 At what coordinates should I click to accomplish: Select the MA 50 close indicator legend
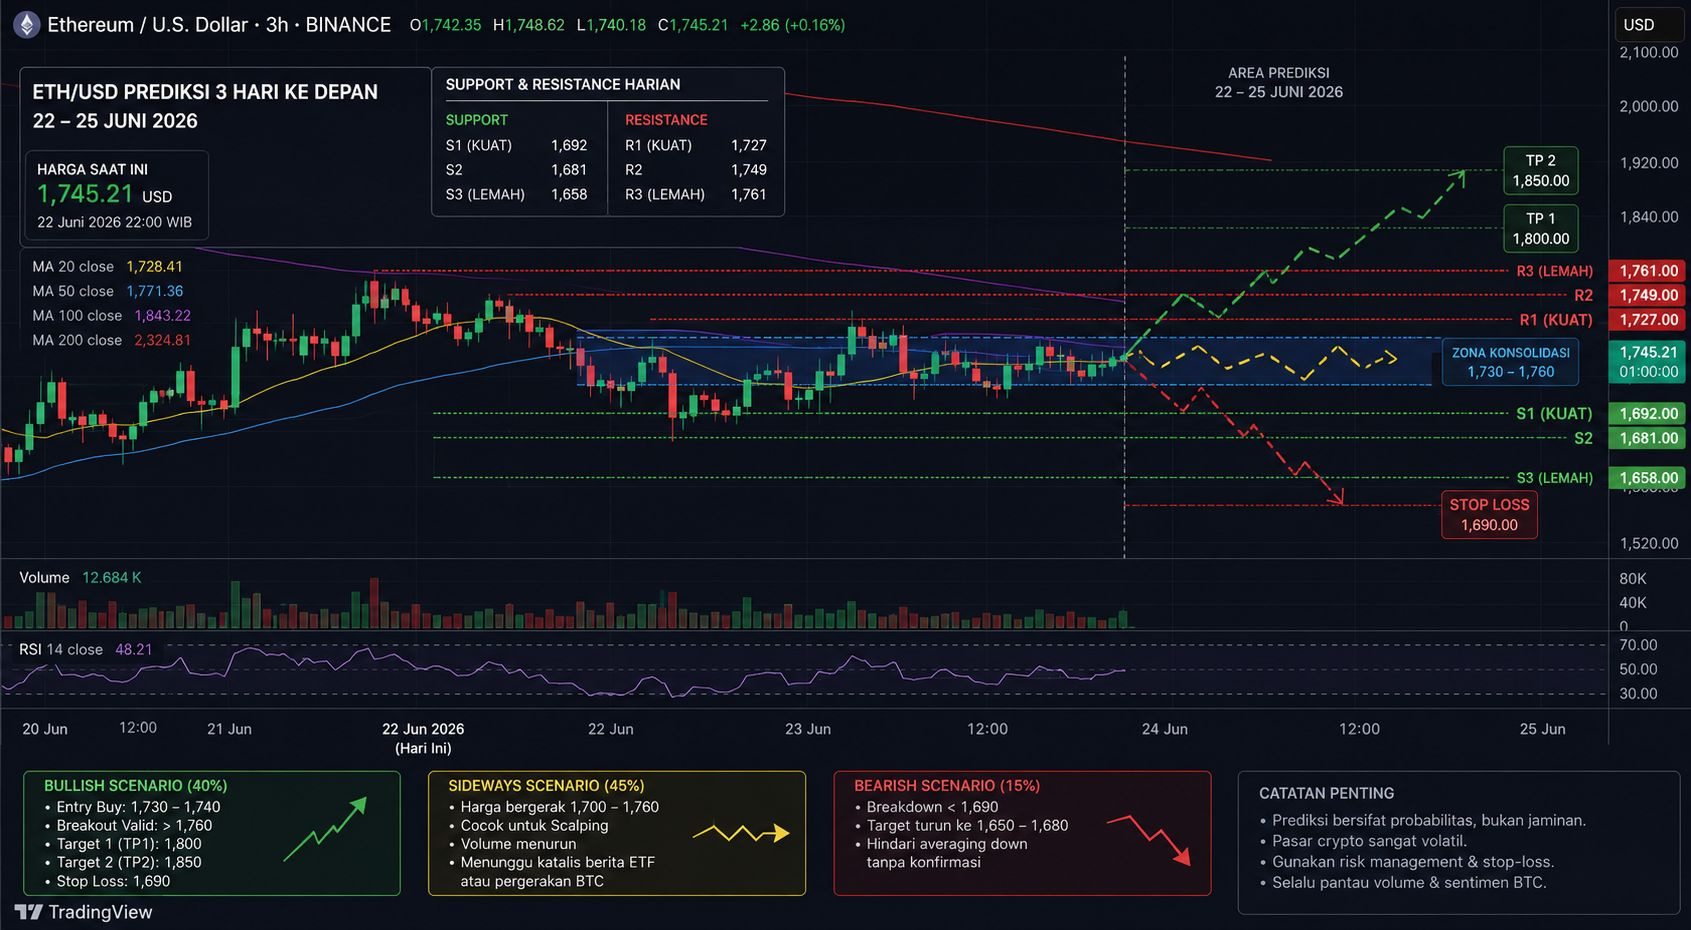[x=107, y=291]
